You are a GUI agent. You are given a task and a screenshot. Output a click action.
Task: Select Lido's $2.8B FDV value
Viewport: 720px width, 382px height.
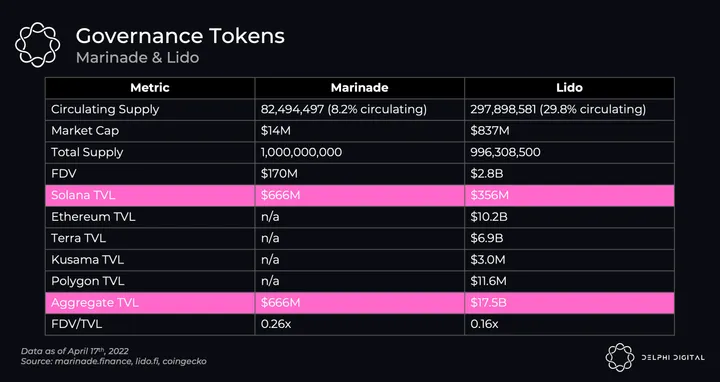(489, 174)
